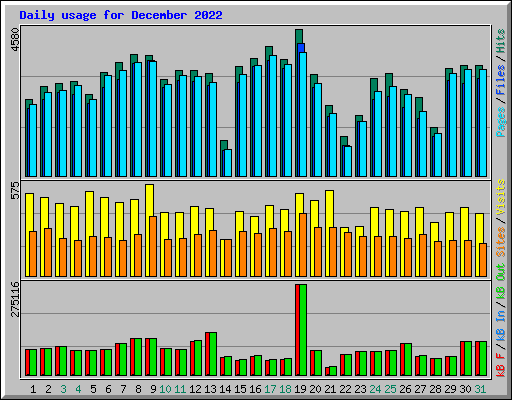Click day 19 on the x-axis
Image resolution: width=512 pixels, height=400 pixels.
pos(300,389)
